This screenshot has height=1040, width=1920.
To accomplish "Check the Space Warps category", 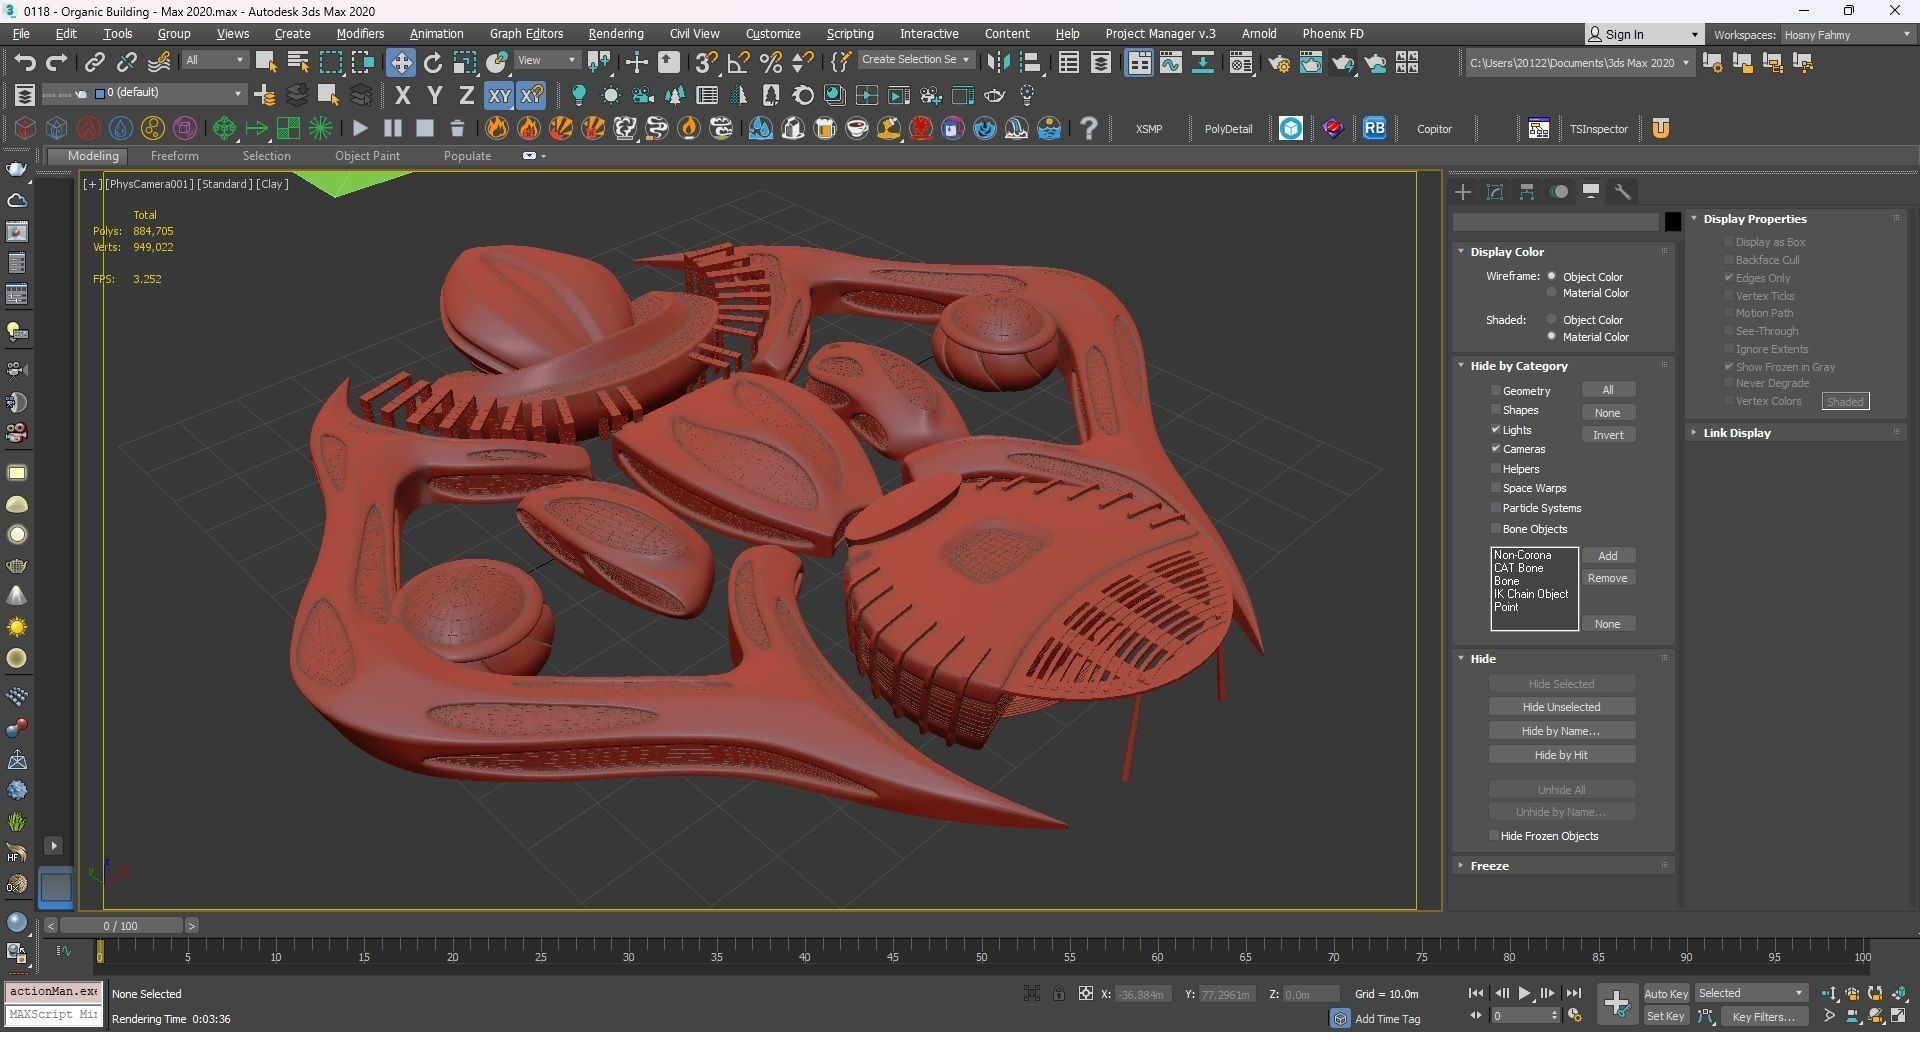I will 1496,487.
